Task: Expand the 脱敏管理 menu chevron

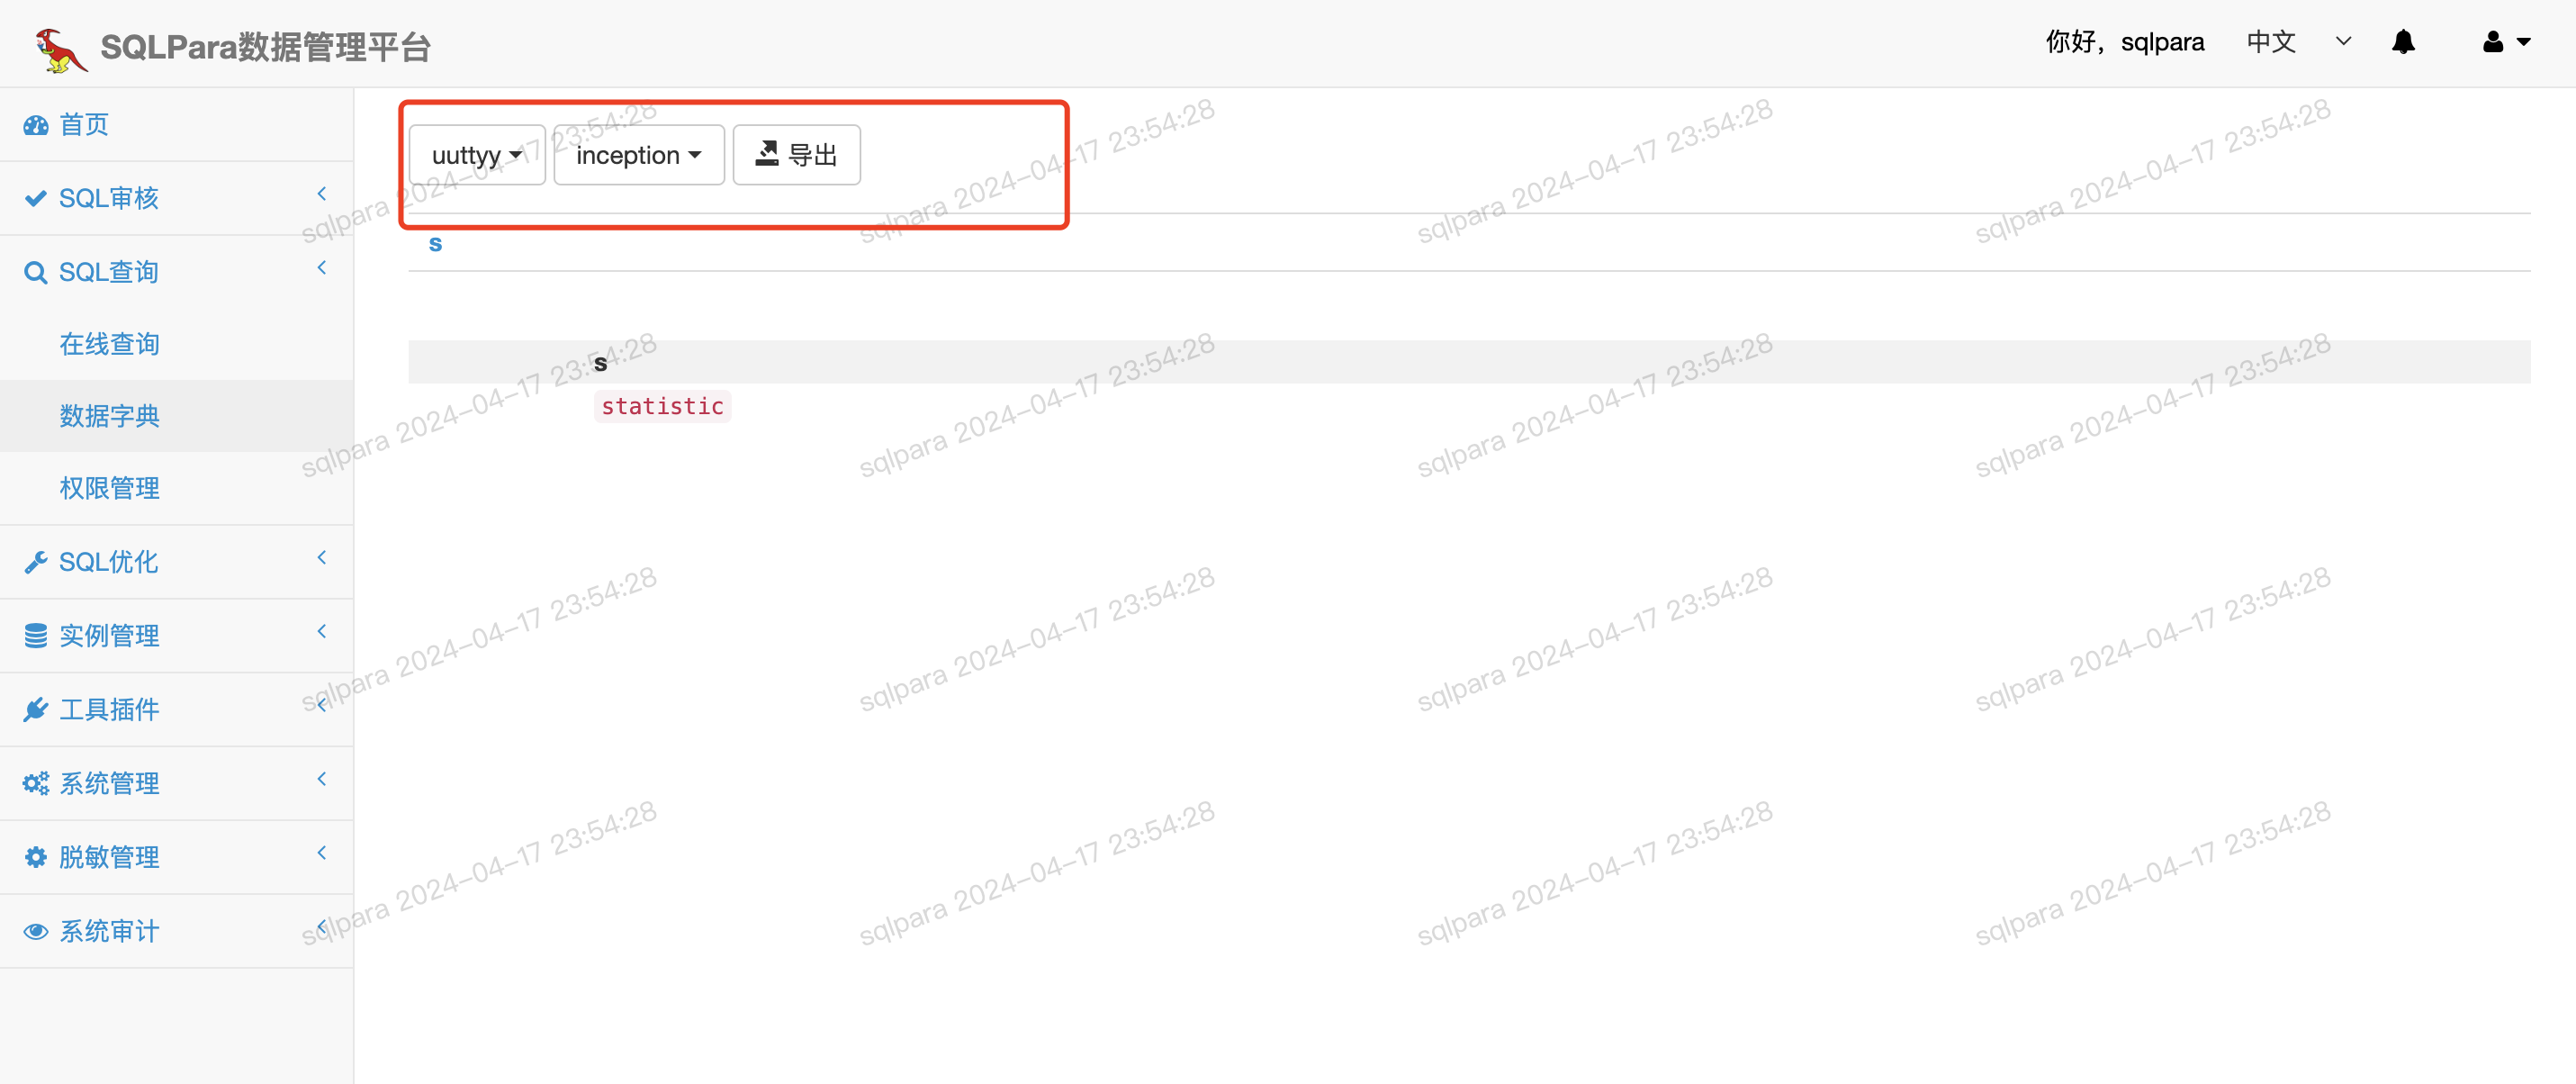Action: (x=322, y=853)
